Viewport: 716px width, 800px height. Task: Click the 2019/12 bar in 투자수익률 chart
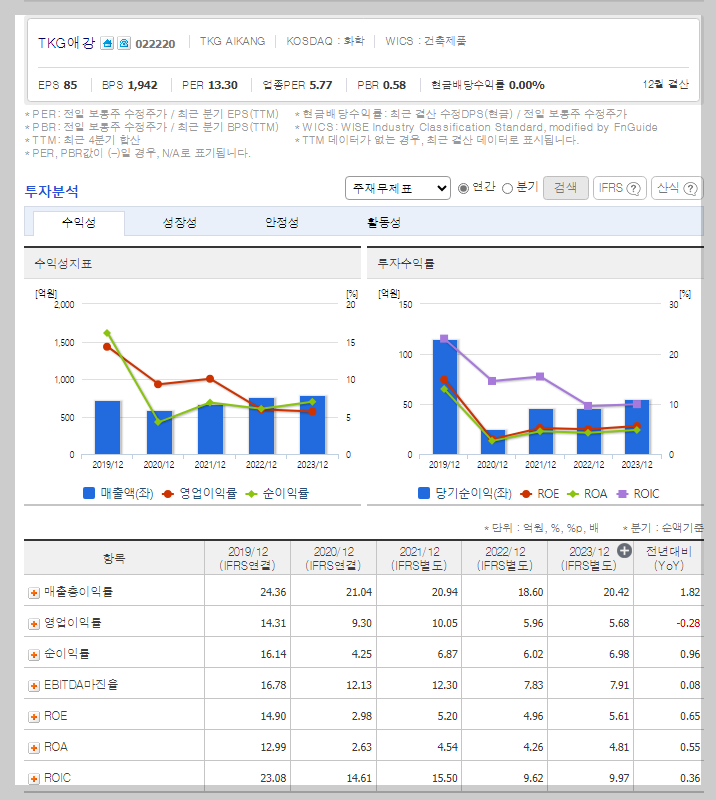[445, 397]
